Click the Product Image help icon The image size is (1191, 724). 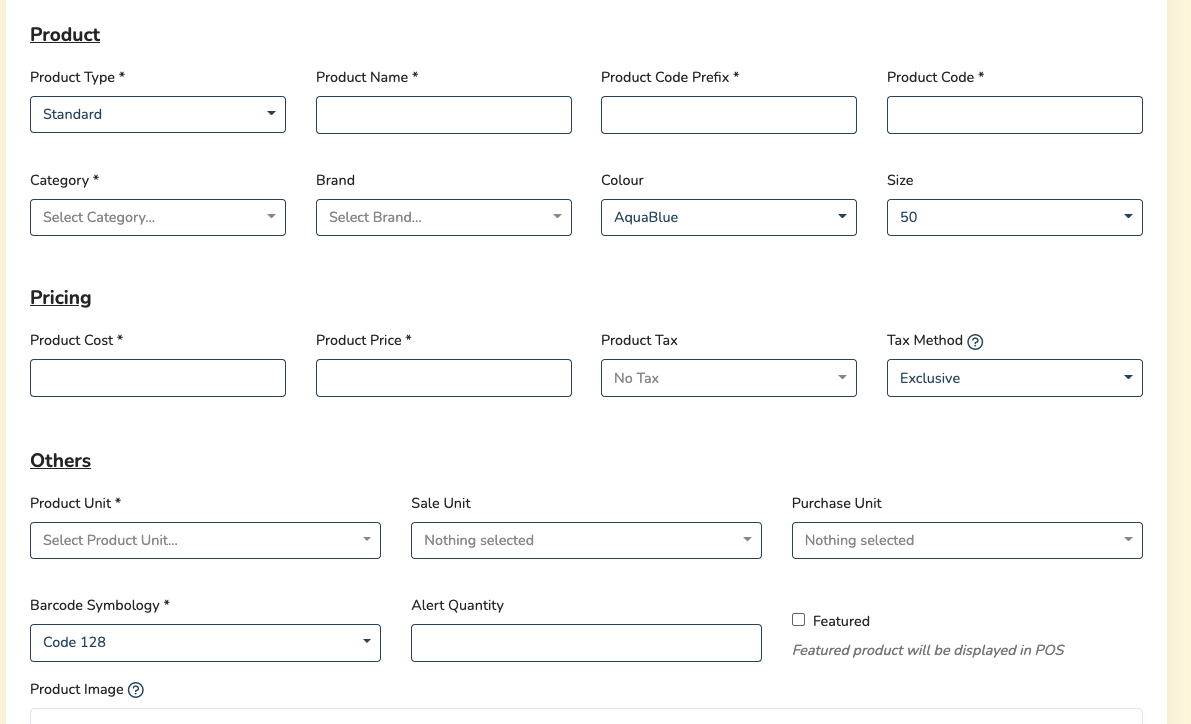136,690
